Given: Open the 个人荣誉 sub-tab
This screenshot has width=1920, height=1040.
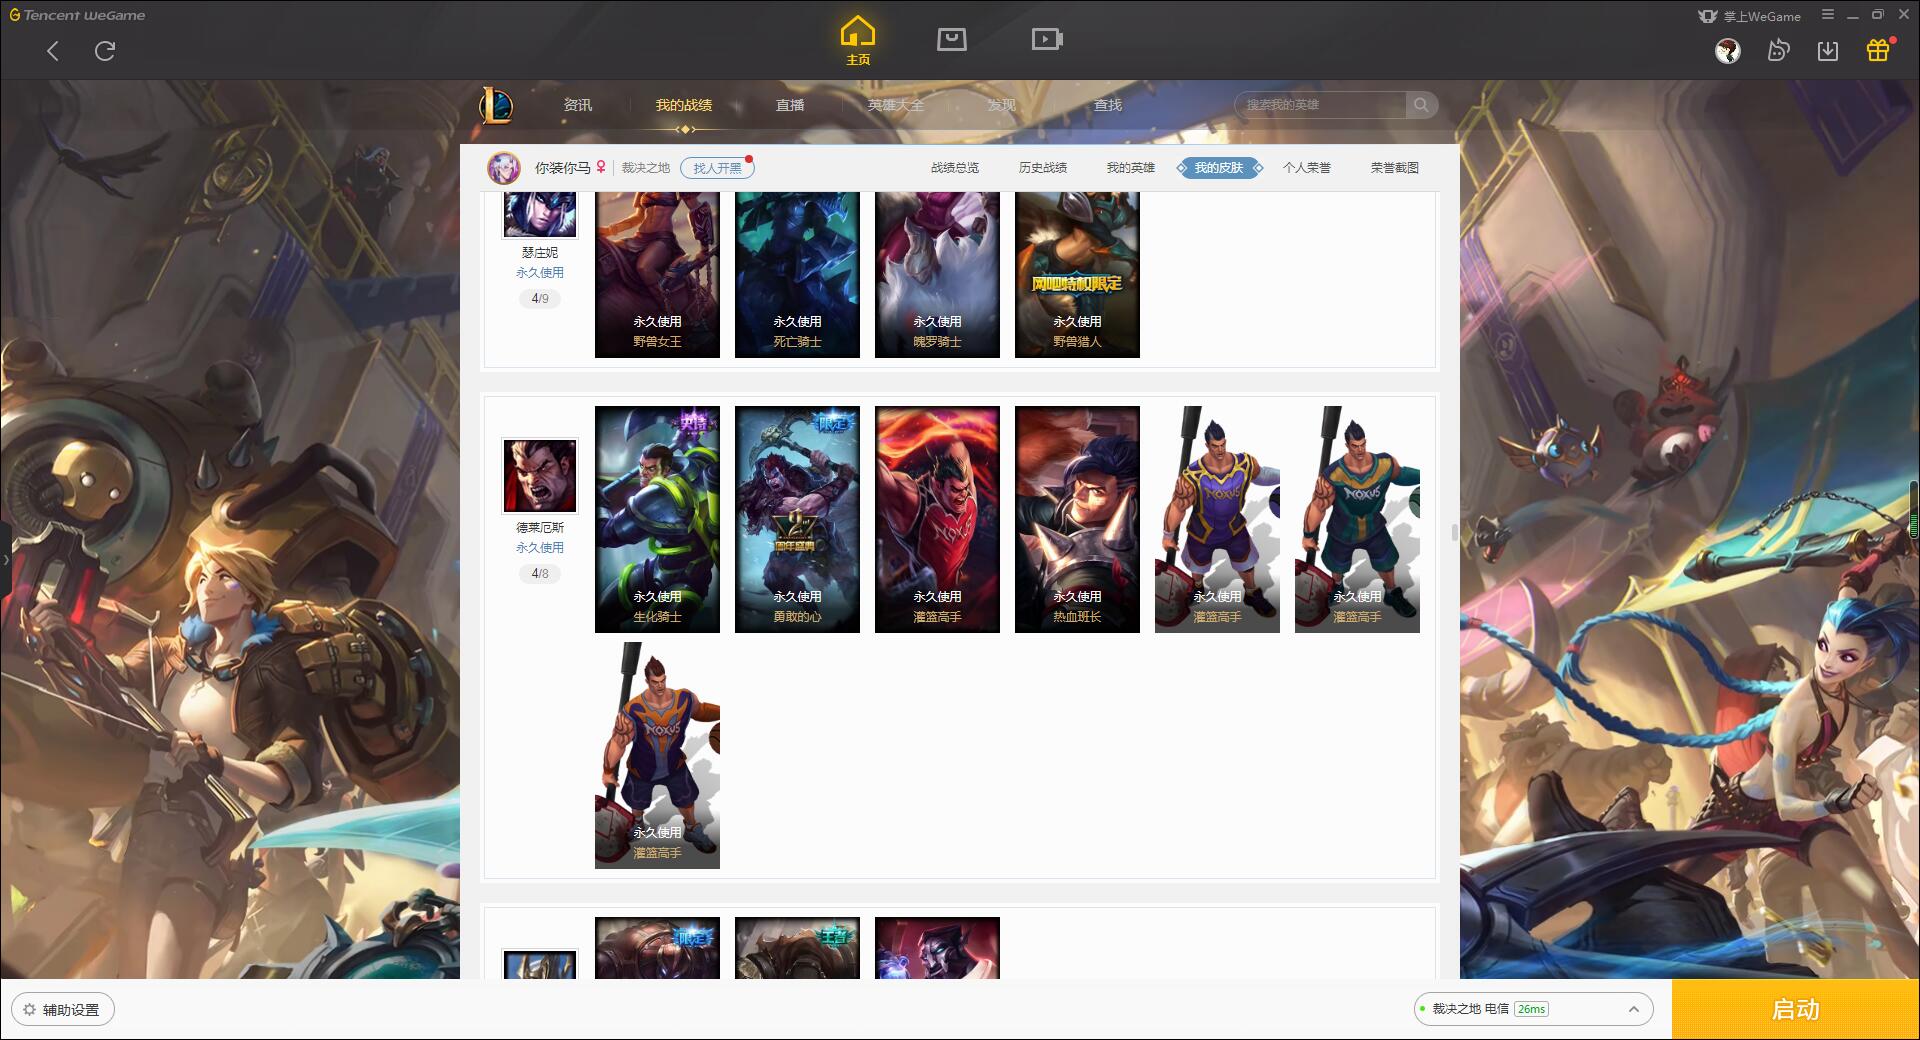Looking at the screenshot, I should tap(1307, 168).
